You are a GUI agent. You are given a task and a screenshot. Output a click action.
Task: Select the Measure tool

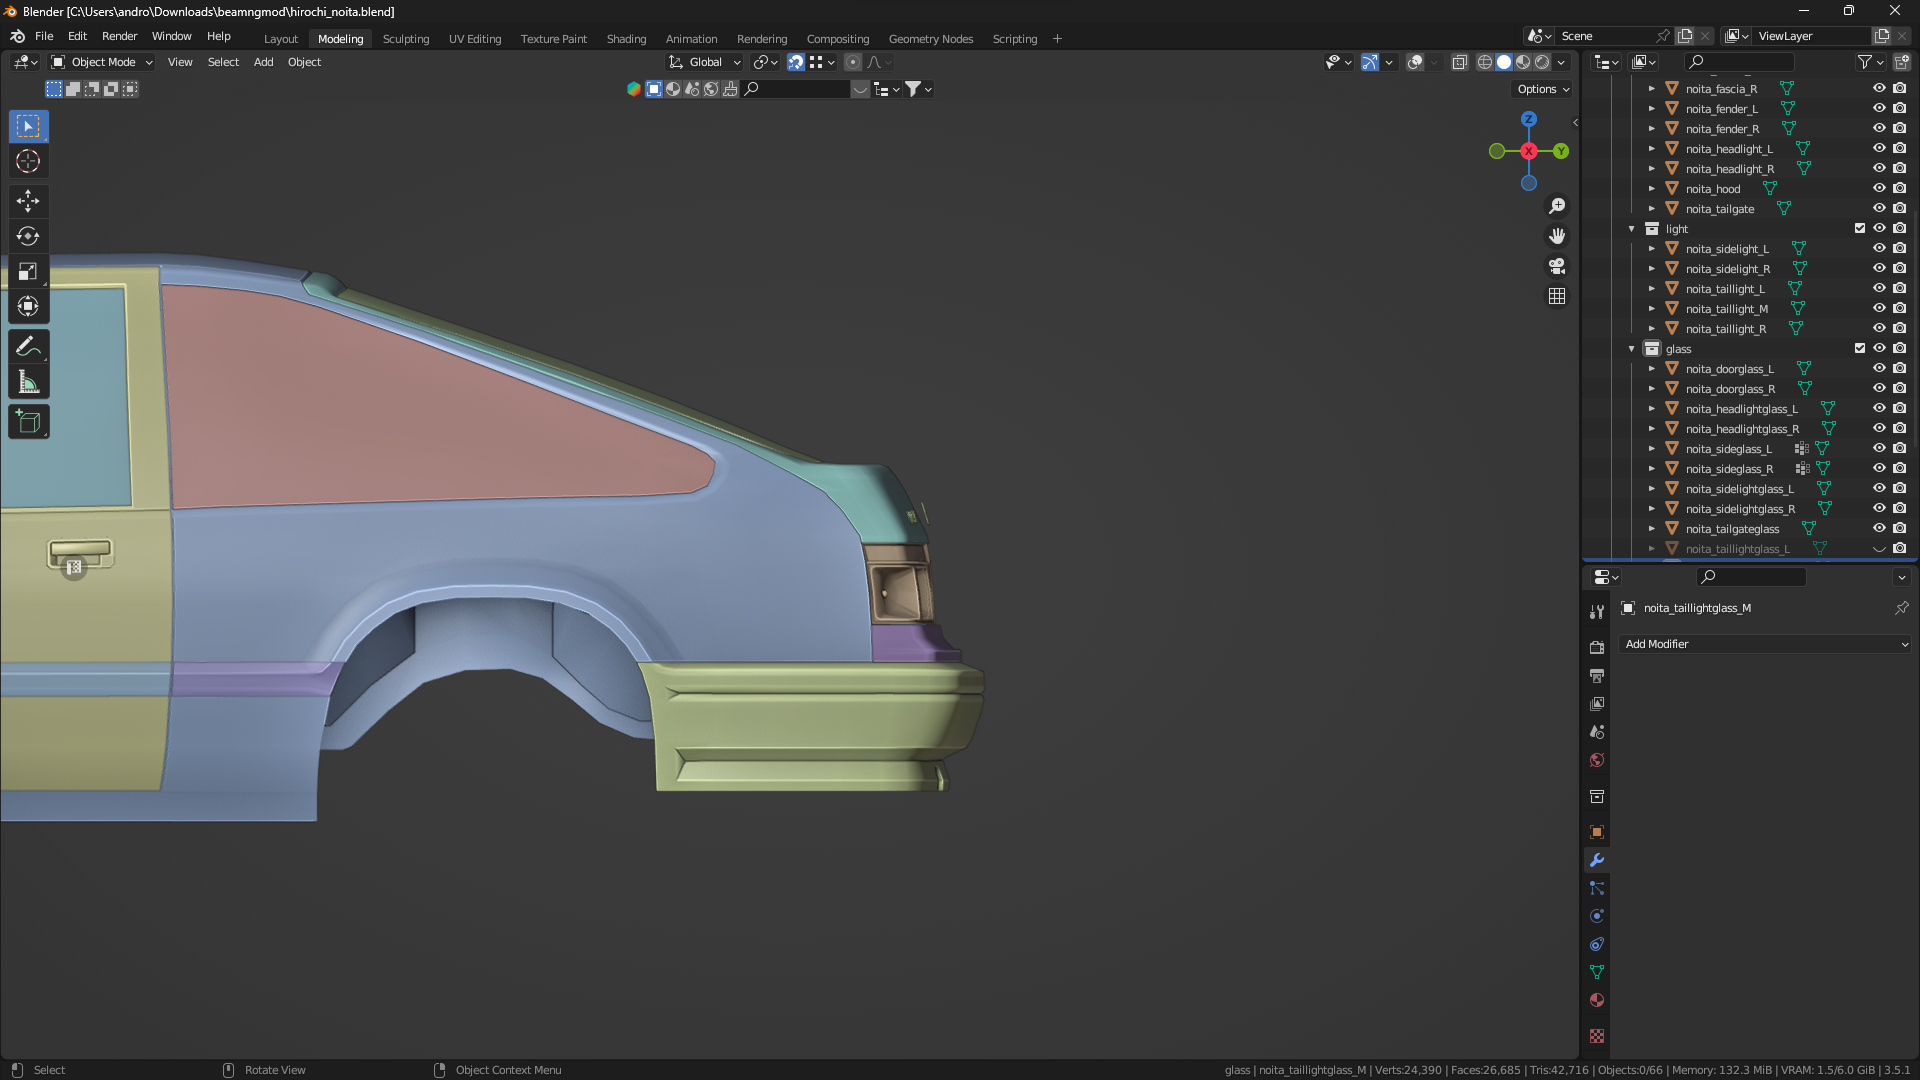[28, 382]
